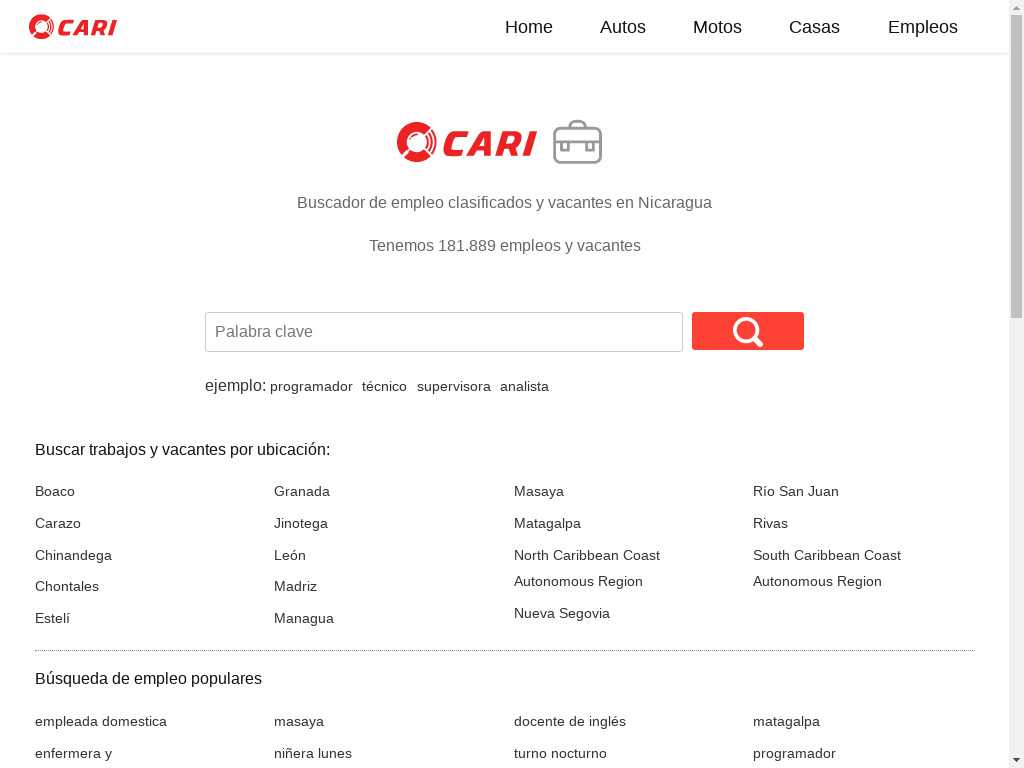Open the Empleos section

pos(922,27)
